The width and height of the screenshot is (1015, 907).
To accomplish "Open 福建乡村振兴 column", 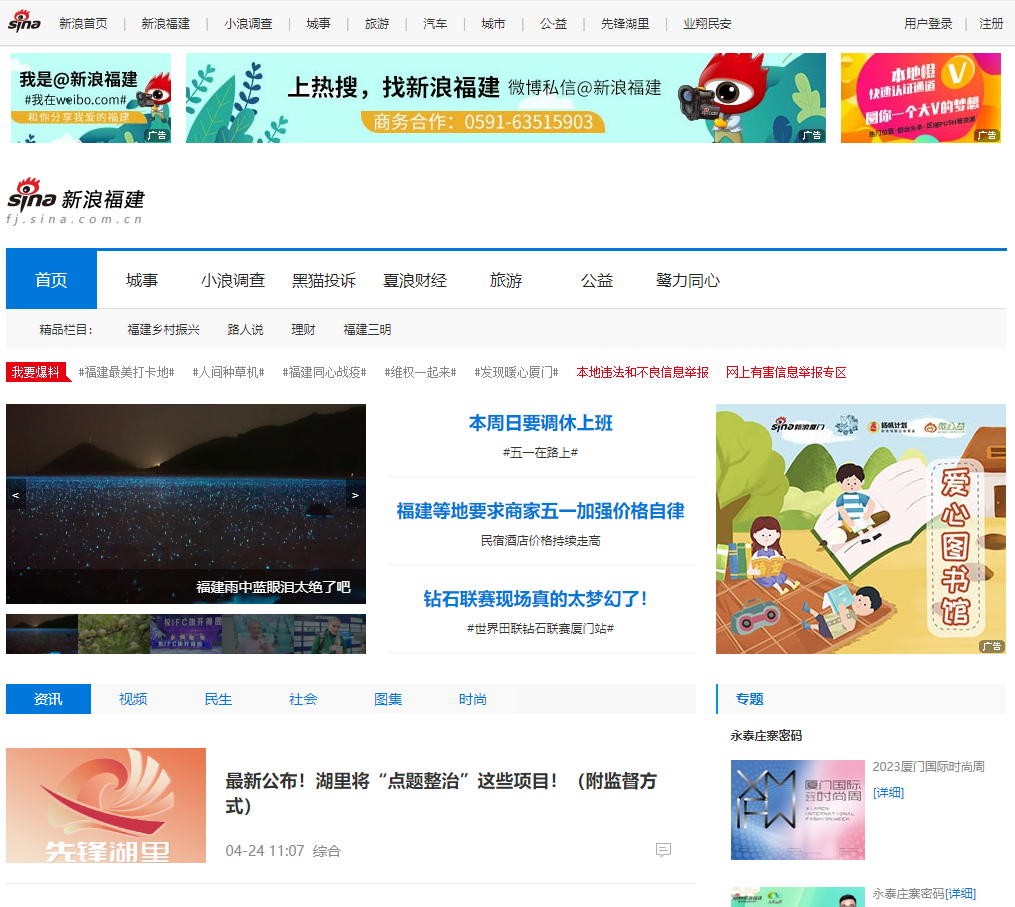I will coord(163,330).
